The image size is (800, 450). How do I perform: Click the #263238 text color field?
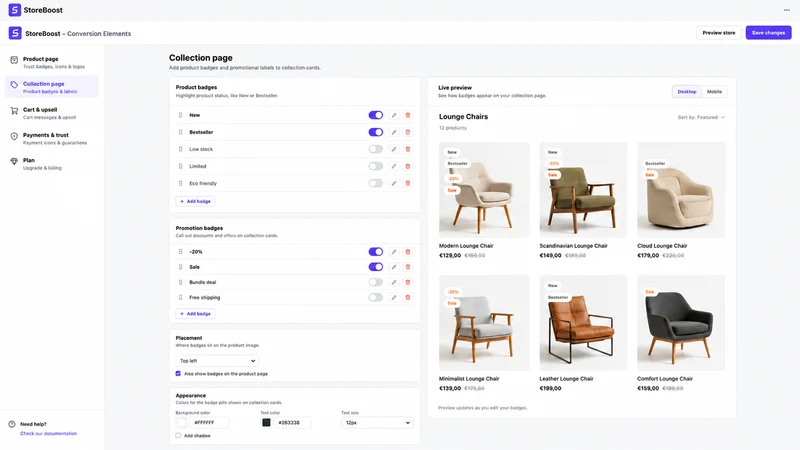point(293,422)
